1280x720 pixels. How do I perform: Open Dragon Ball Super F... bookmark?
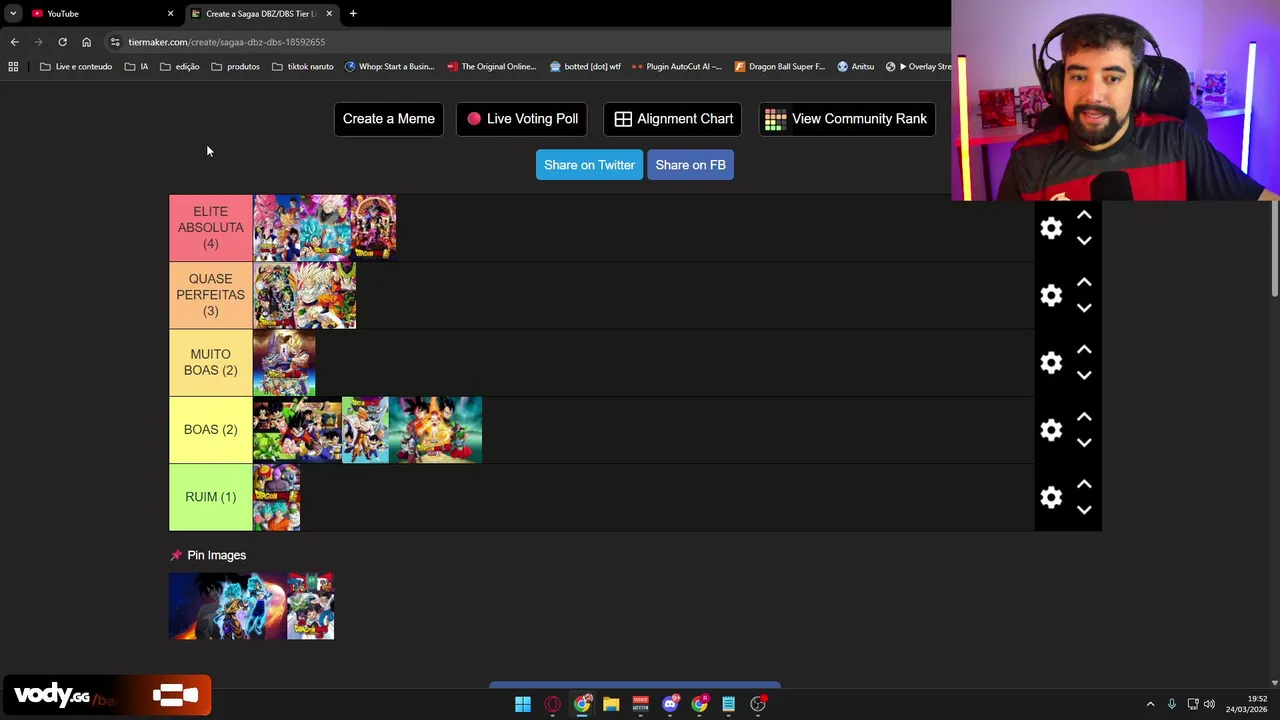point(780,67)
